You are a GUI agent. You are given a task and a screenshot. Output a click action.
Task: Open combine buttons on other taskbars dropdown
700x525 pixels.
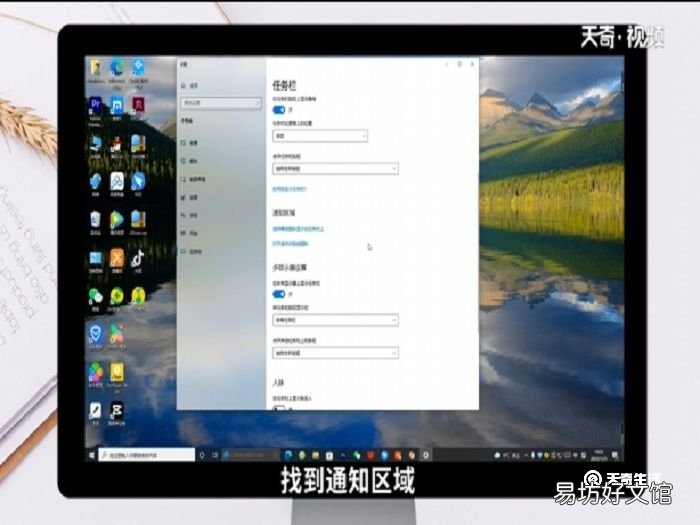pos(335,353)
